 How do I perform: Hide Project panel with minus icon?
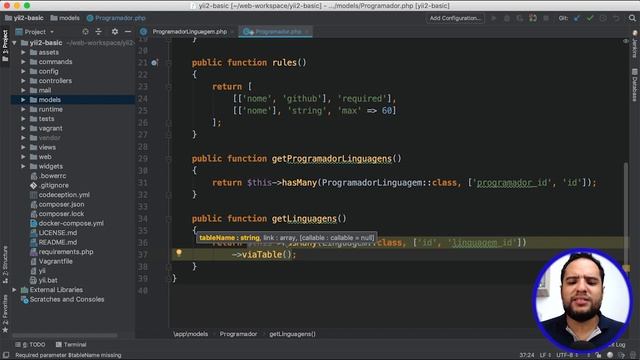pyautogui.click(x=128, y=31)
